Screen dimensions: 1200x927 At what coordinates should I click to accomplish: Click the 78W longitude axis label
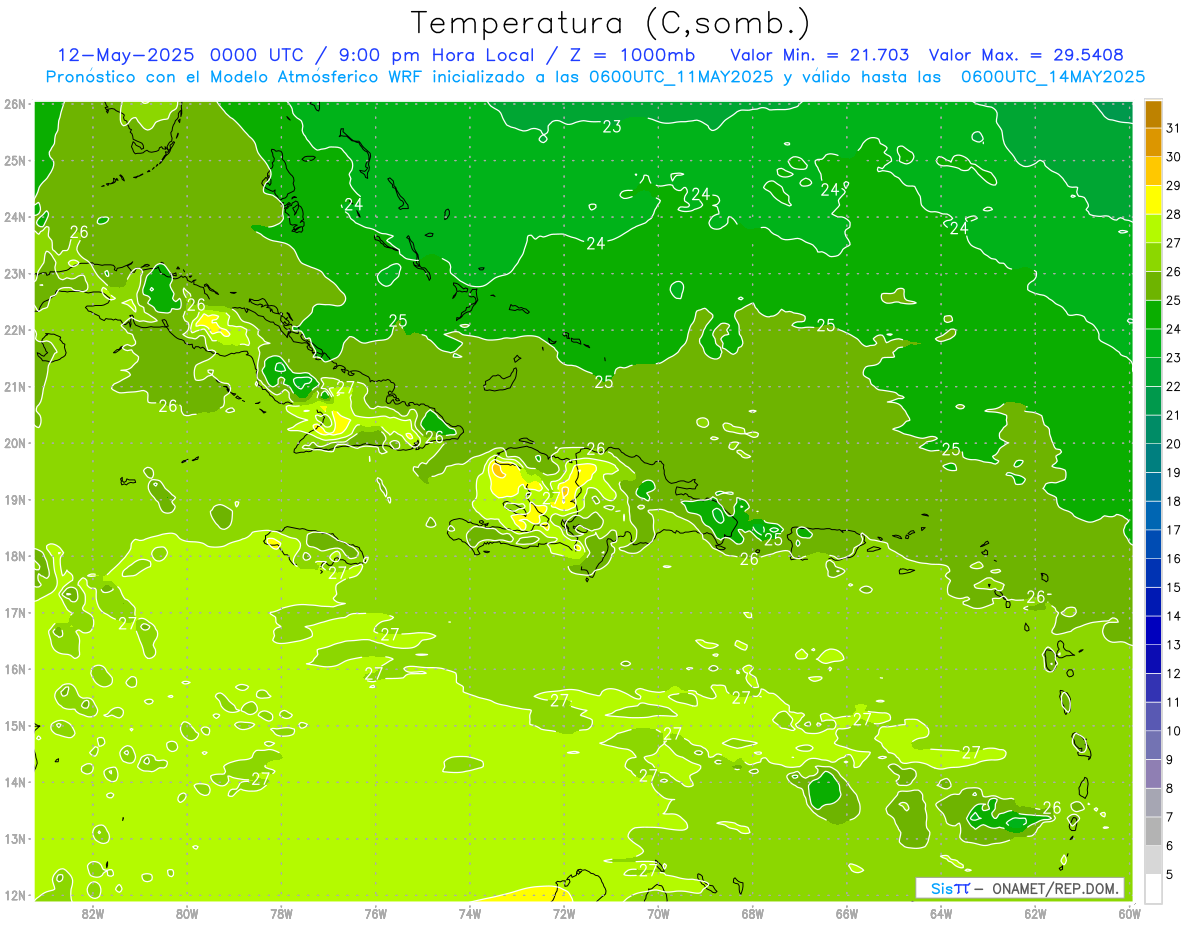281,913
